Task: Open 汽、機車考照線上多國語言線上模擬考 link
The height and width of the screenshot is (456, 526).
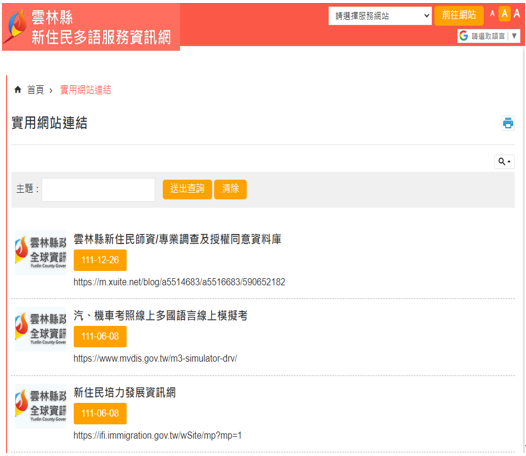Action: tap(160, 315)
